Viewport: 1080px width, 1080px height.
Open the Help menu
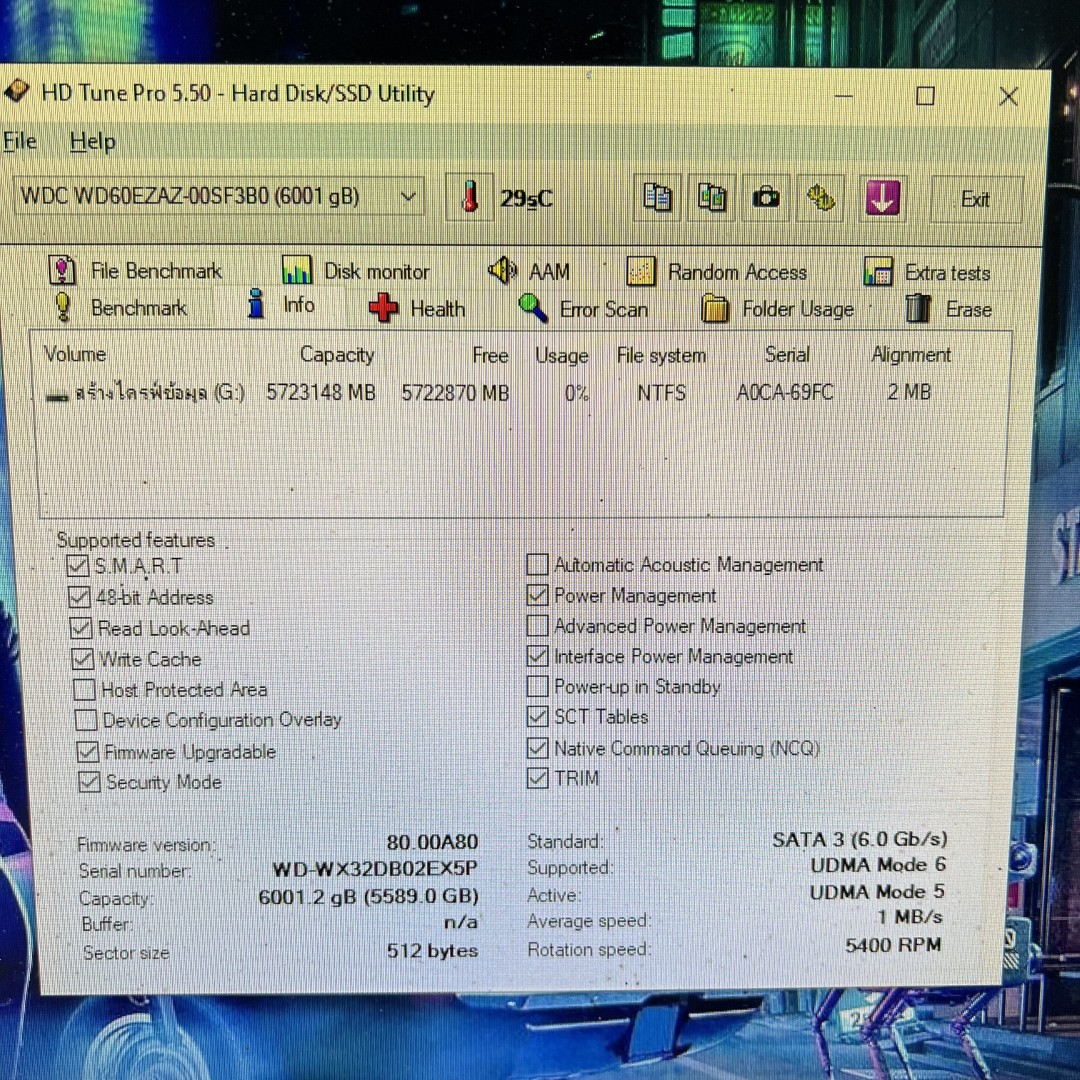pos(92,142)
